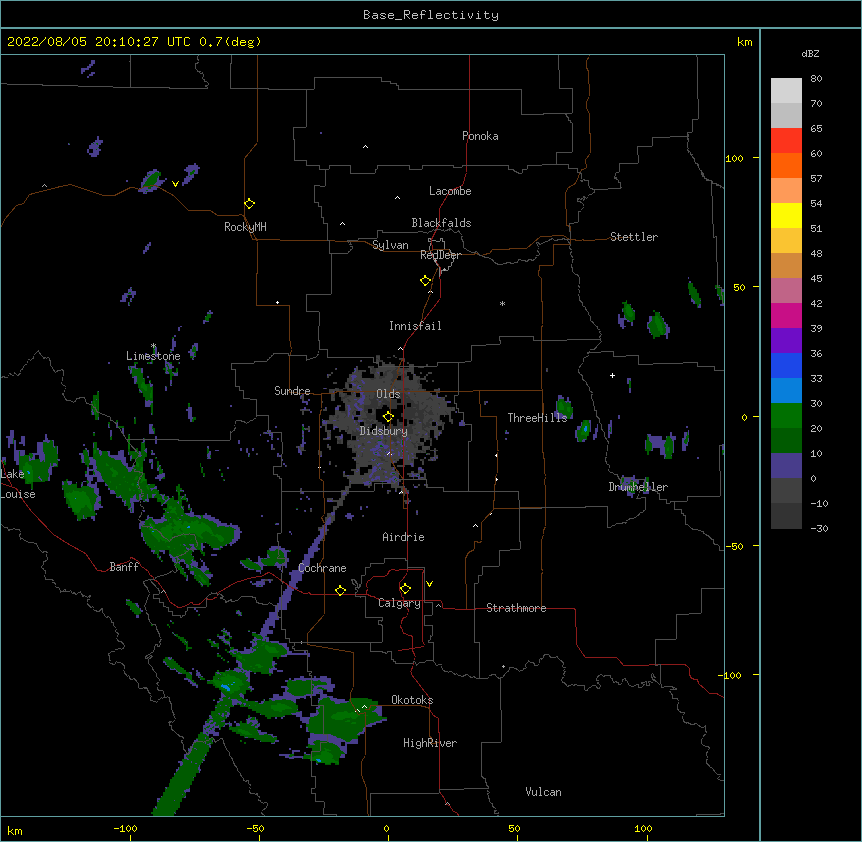Viewport: 862px width, 842px height.
Task: Click the Airdrie city label
Action: click(403, 537)
